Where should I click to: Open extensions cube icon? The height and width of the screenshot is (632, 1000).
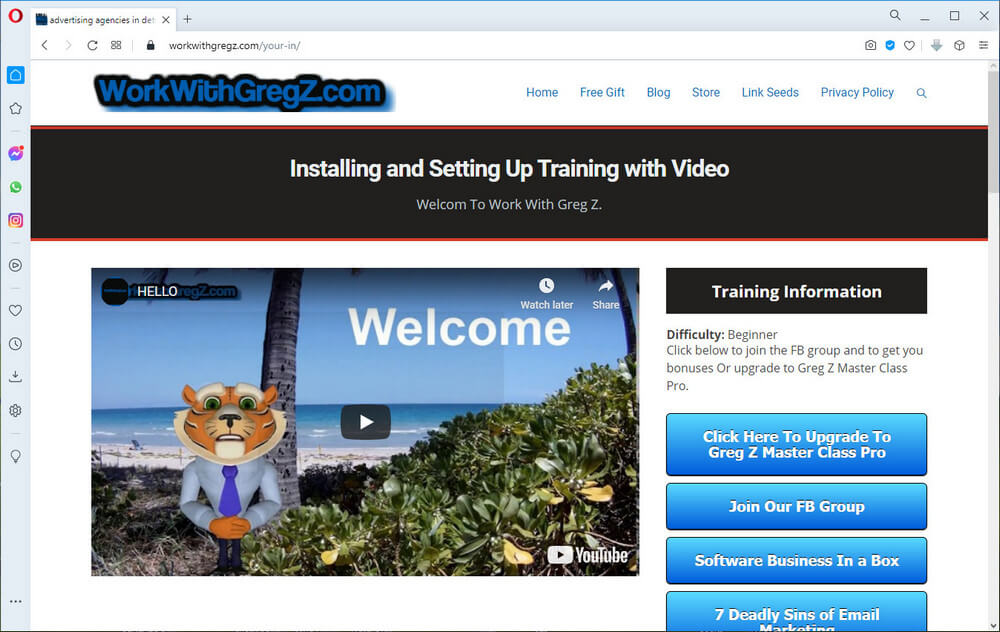[x=959, y=45]
